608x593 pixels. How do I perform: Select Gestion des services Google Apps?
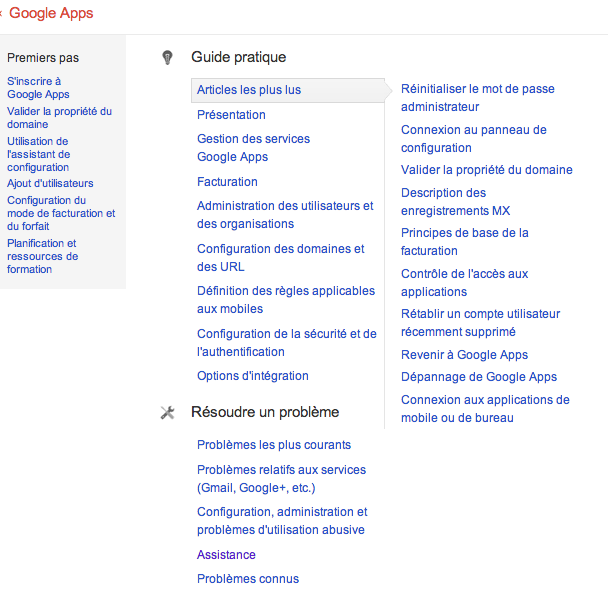click(253, 148)
